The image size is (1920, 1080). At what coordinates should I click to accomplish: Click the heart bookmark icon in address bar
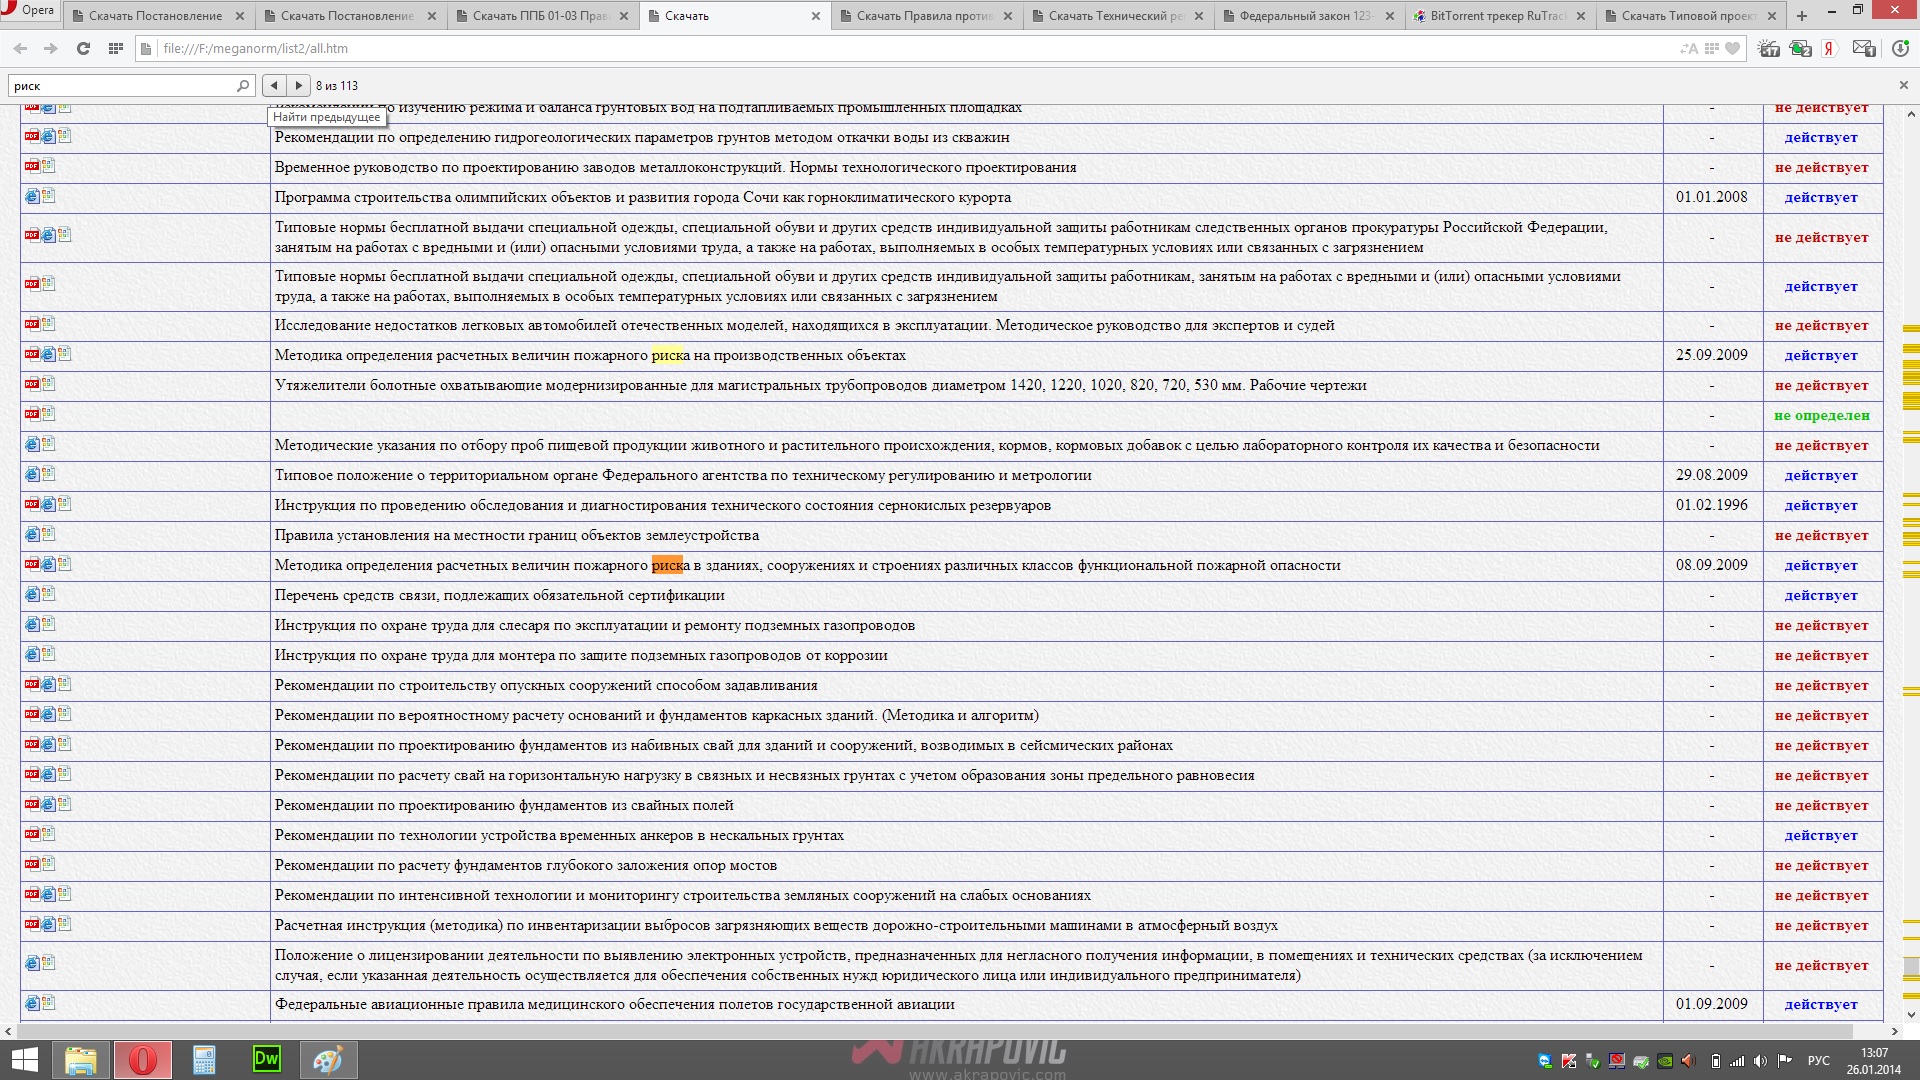point(1733,48)
